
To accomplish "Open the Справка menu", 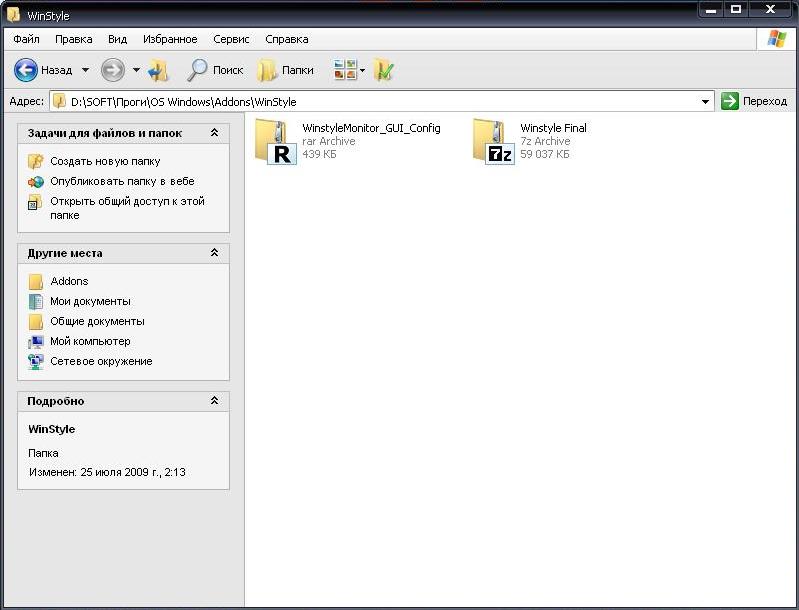I will point(286,39).
